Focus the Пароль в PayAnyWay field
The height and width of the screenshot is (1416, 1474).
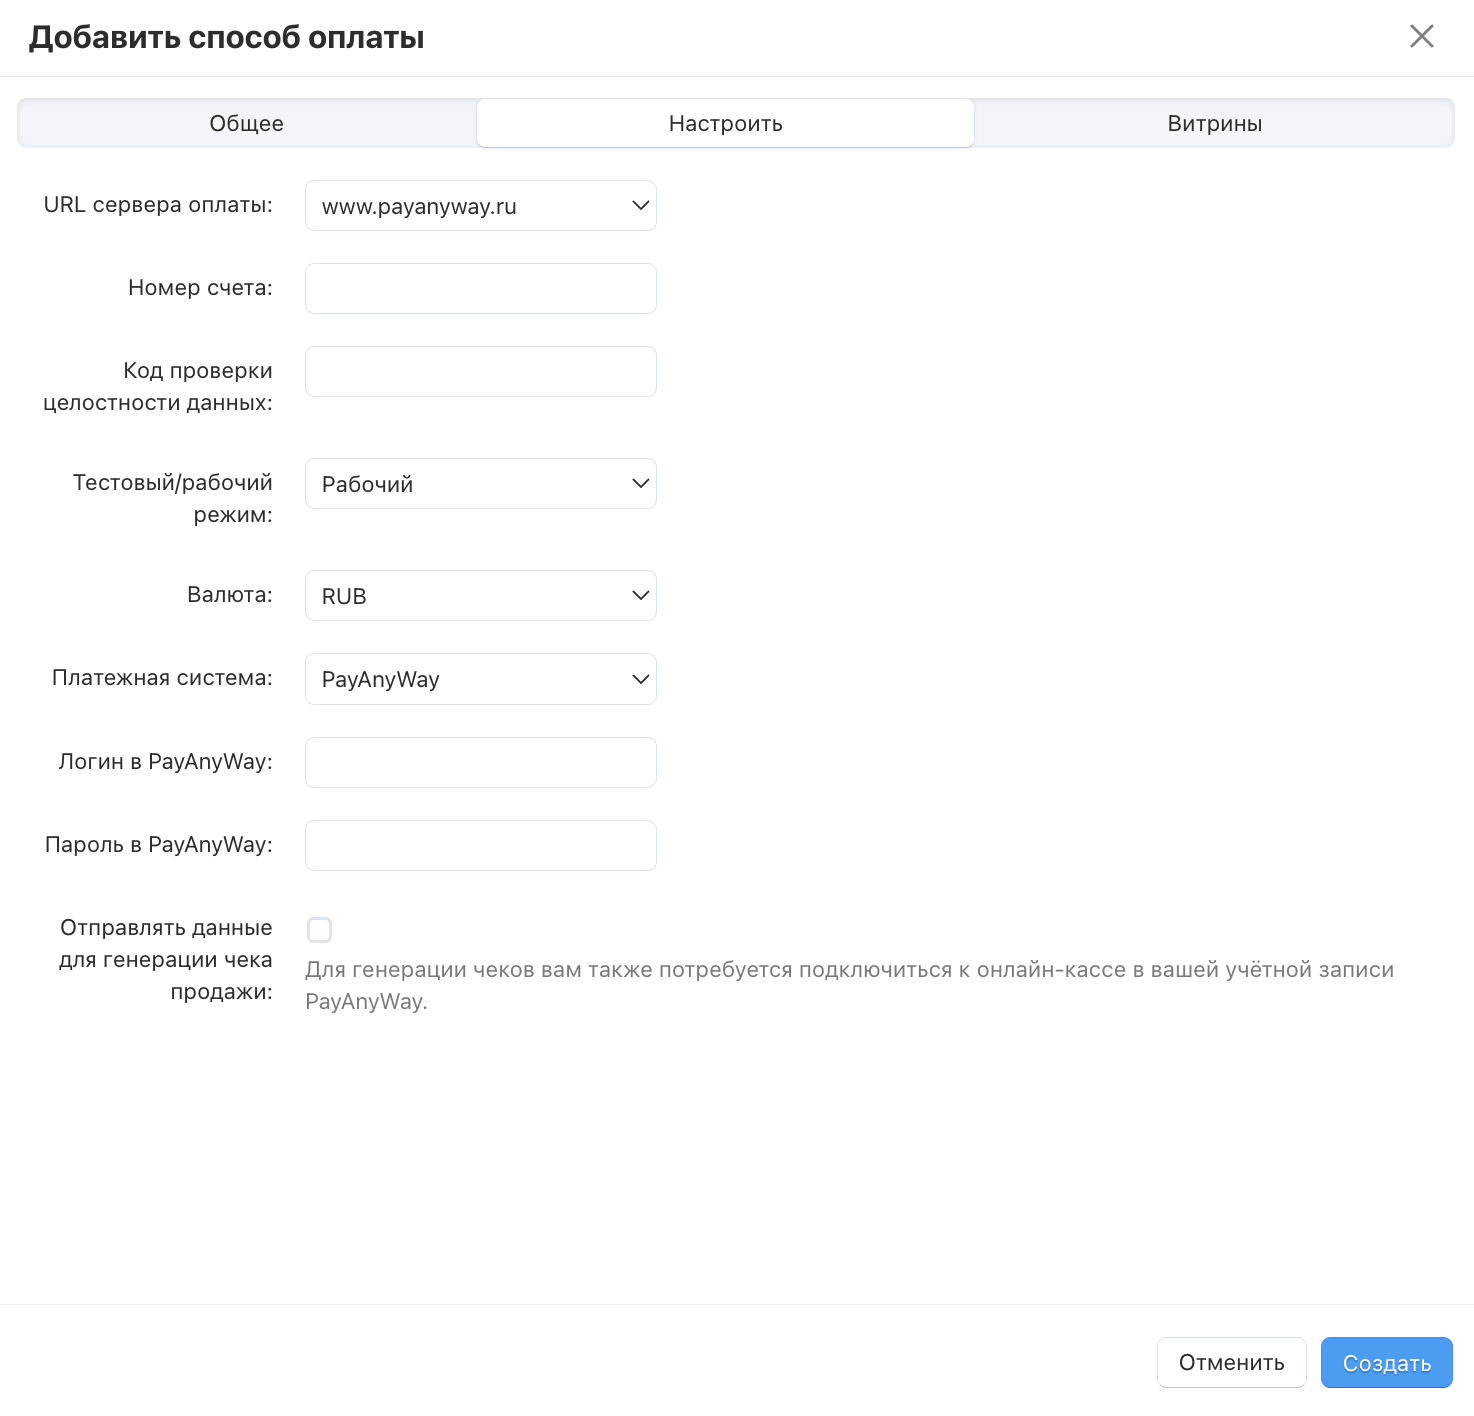point(480,846)
